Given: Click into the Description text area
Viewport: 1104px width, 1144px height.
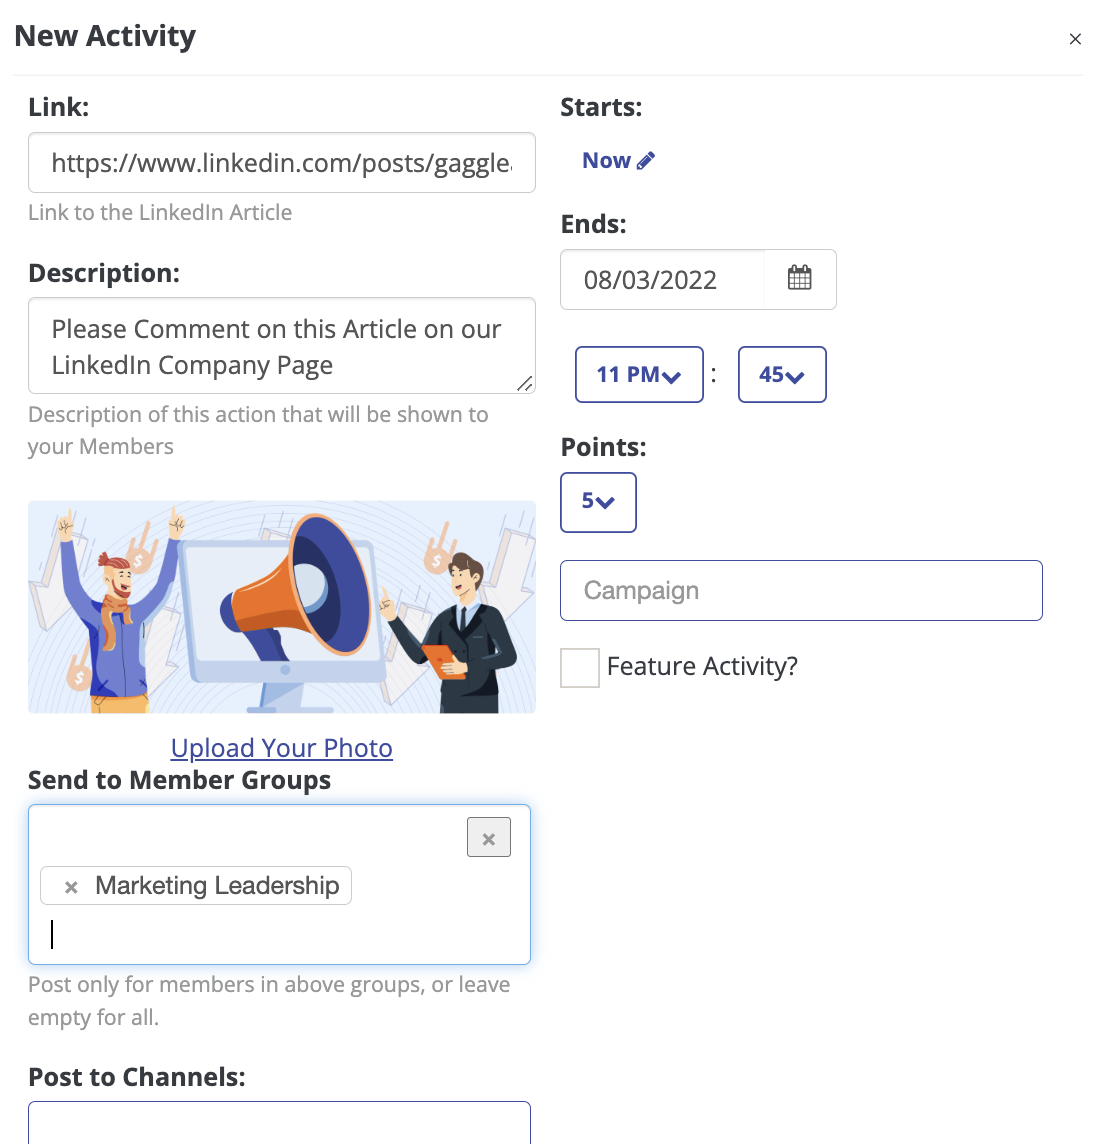Looking at the screenshot, I should point(282,345).
